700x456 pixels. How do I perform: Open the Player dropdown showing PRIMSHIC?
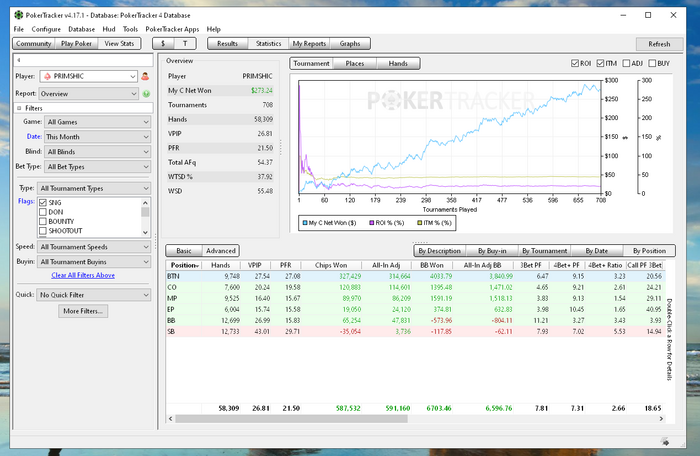click(x=88, y=76)
